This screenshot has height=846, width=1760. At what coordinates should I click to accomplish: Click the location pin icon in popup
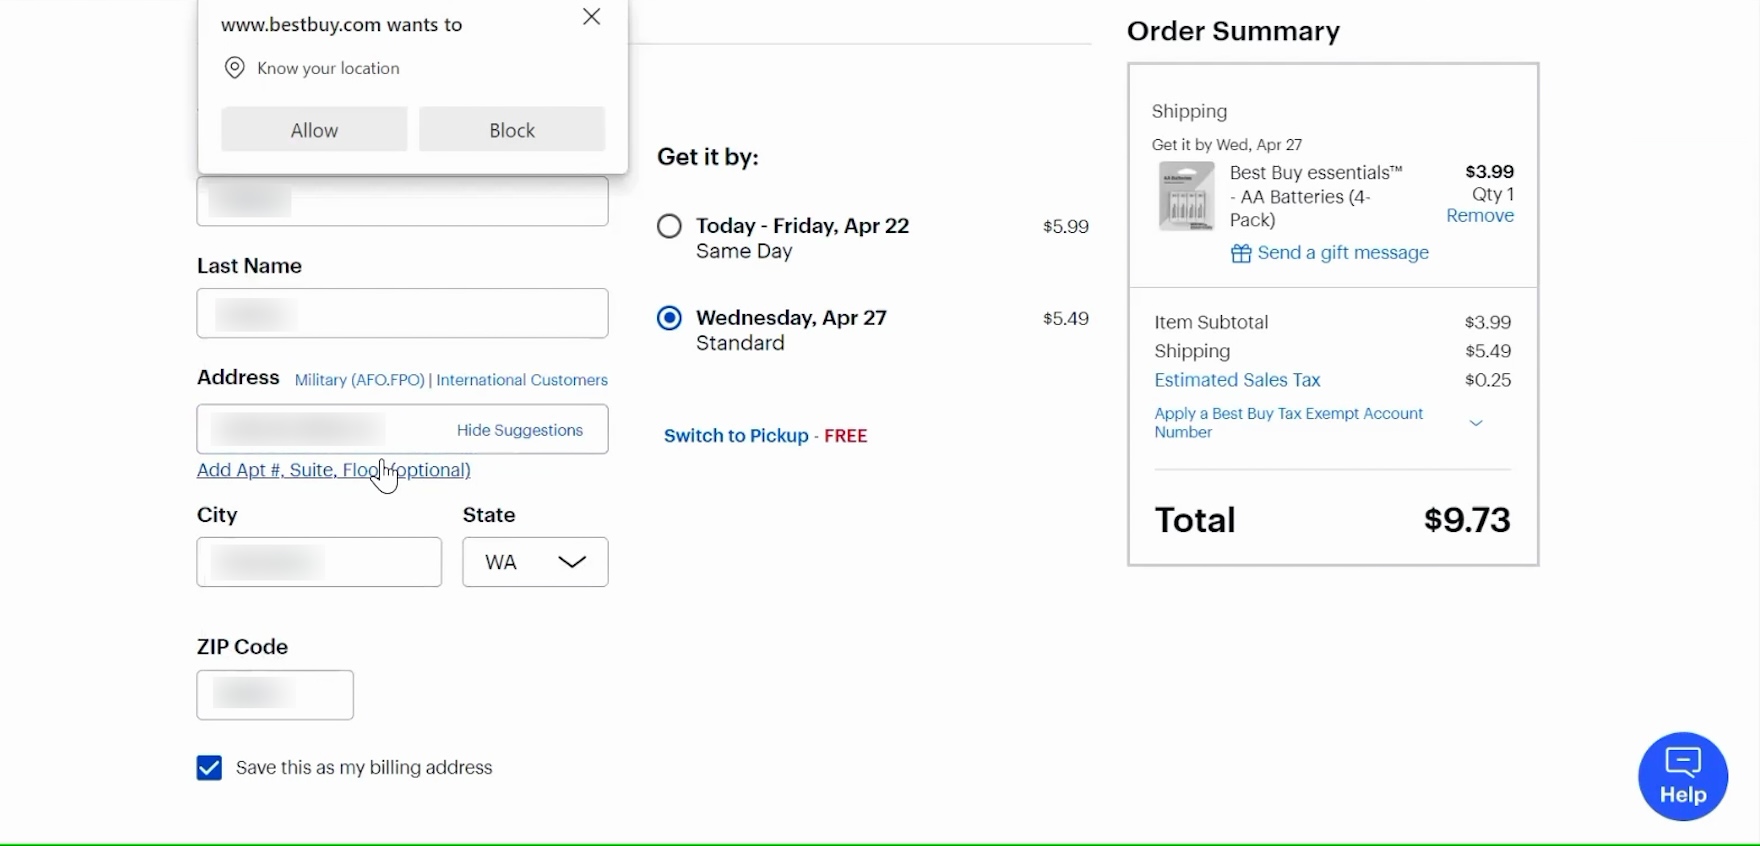click(x=235, y=68)
